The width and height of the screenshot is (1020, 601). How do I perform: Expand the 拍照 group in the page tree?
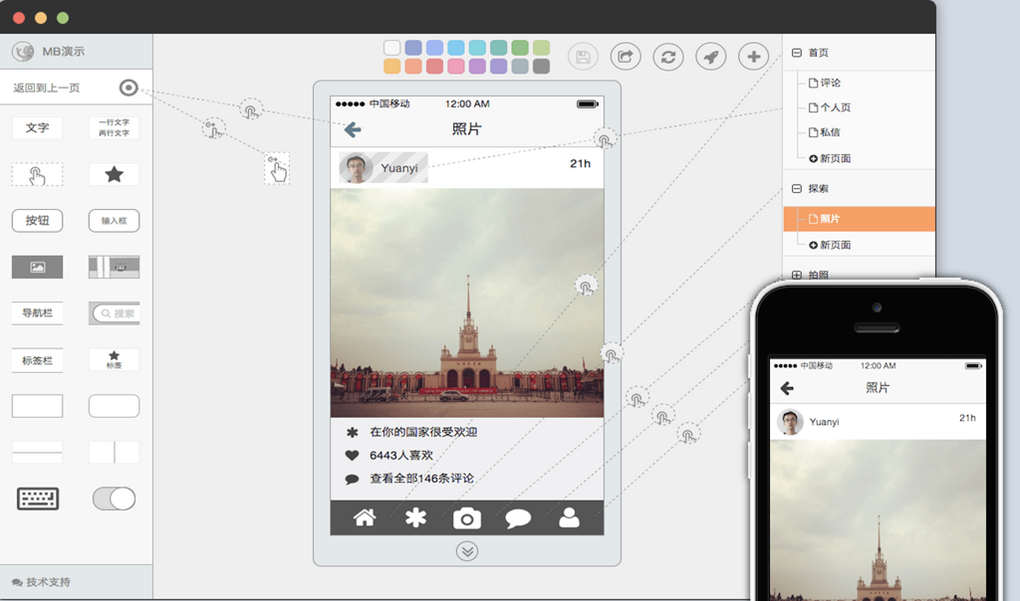pyautogui.click(x=797, y=275)
